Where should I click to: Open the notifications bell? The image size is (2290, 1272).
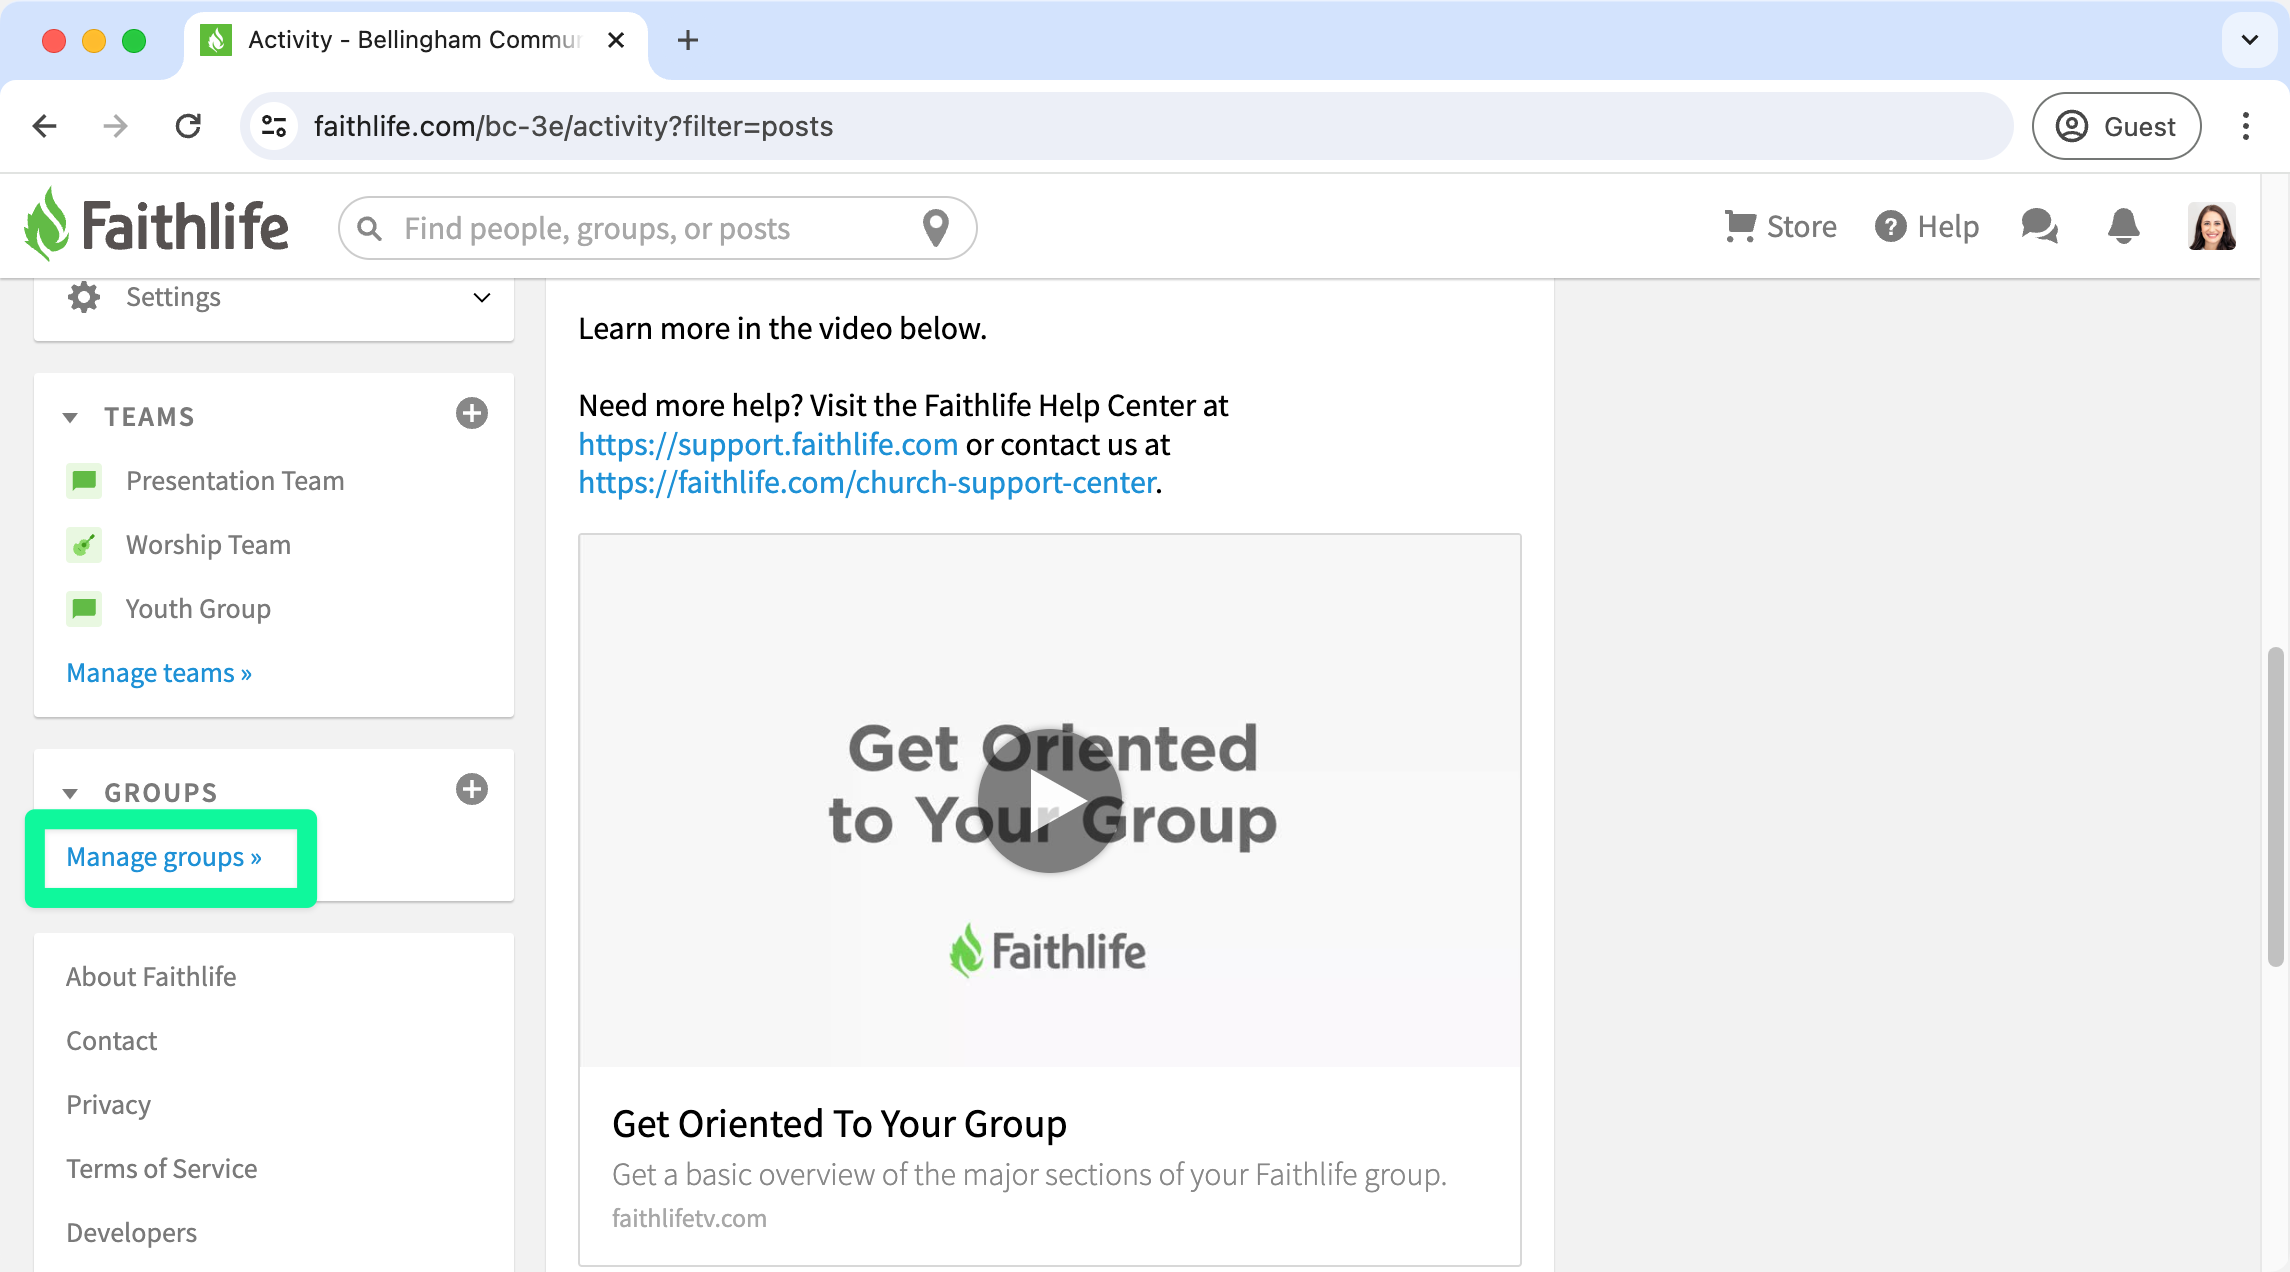click(x=2123, y=227)
